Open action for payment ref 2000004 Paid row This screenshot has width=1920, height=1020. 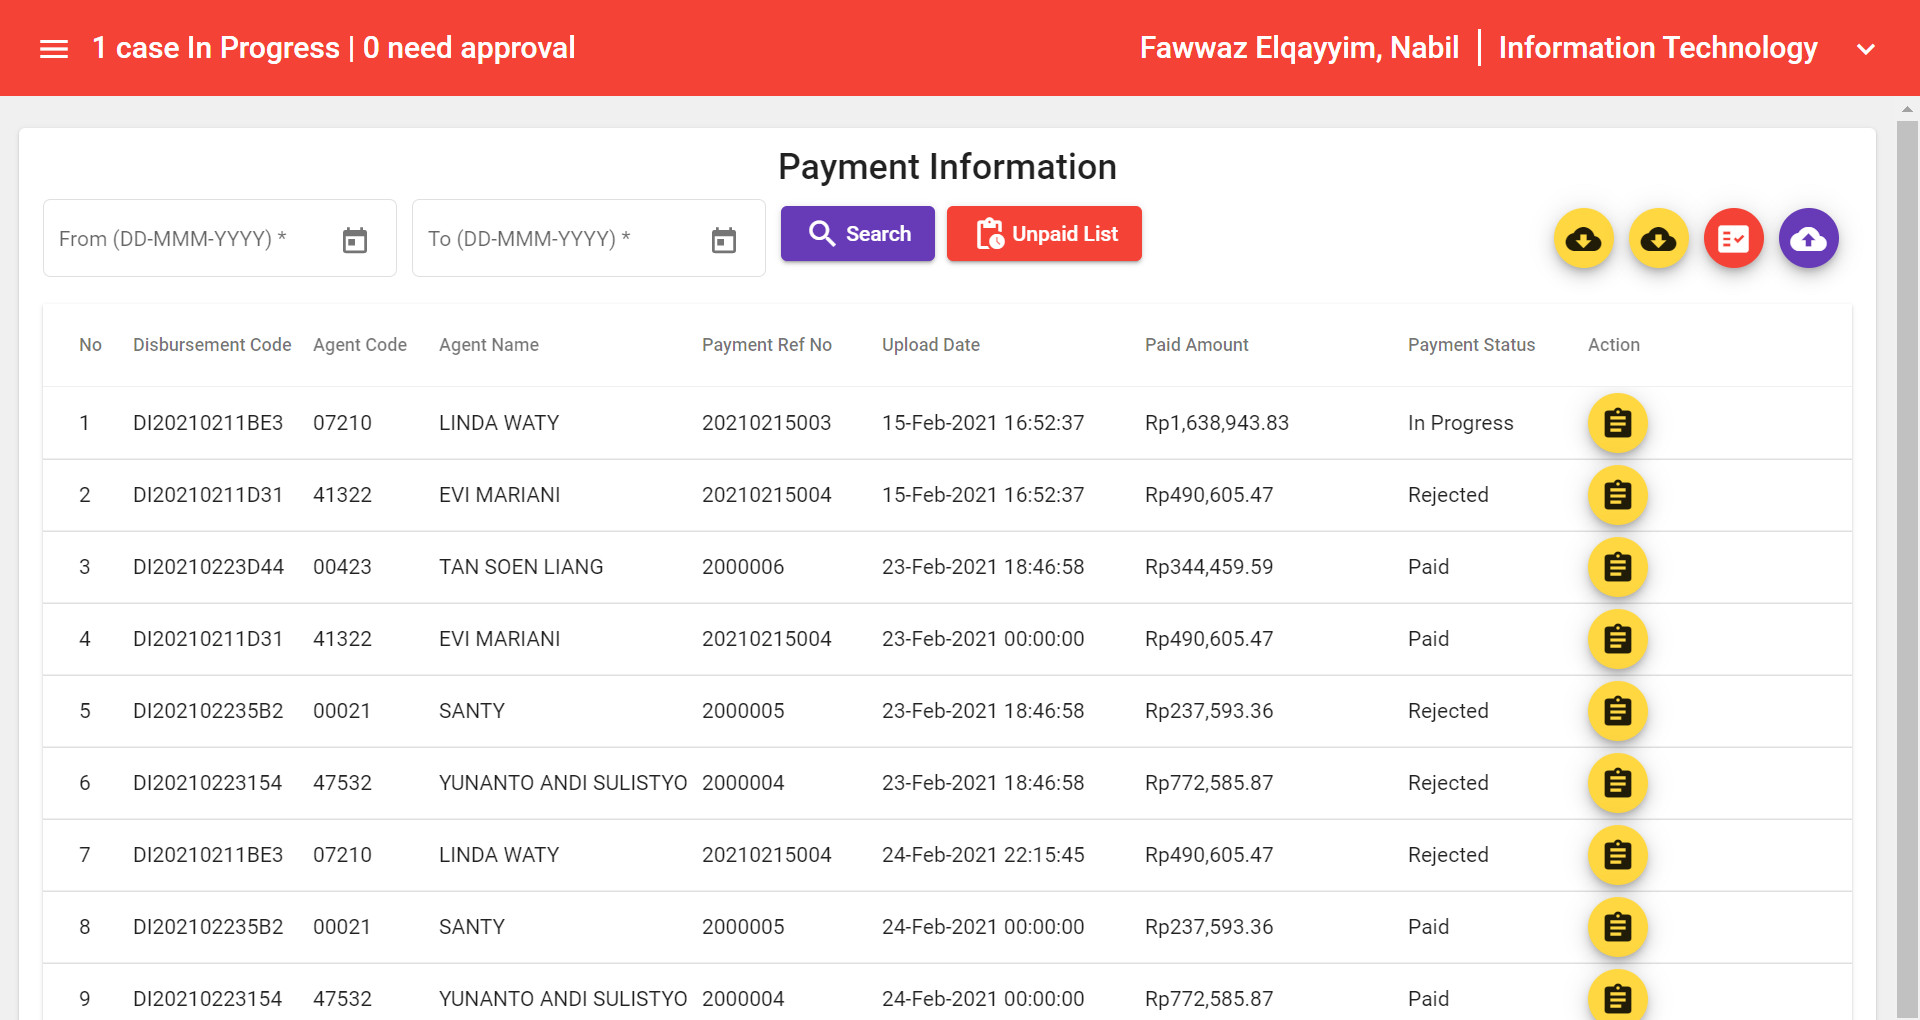1617,997
